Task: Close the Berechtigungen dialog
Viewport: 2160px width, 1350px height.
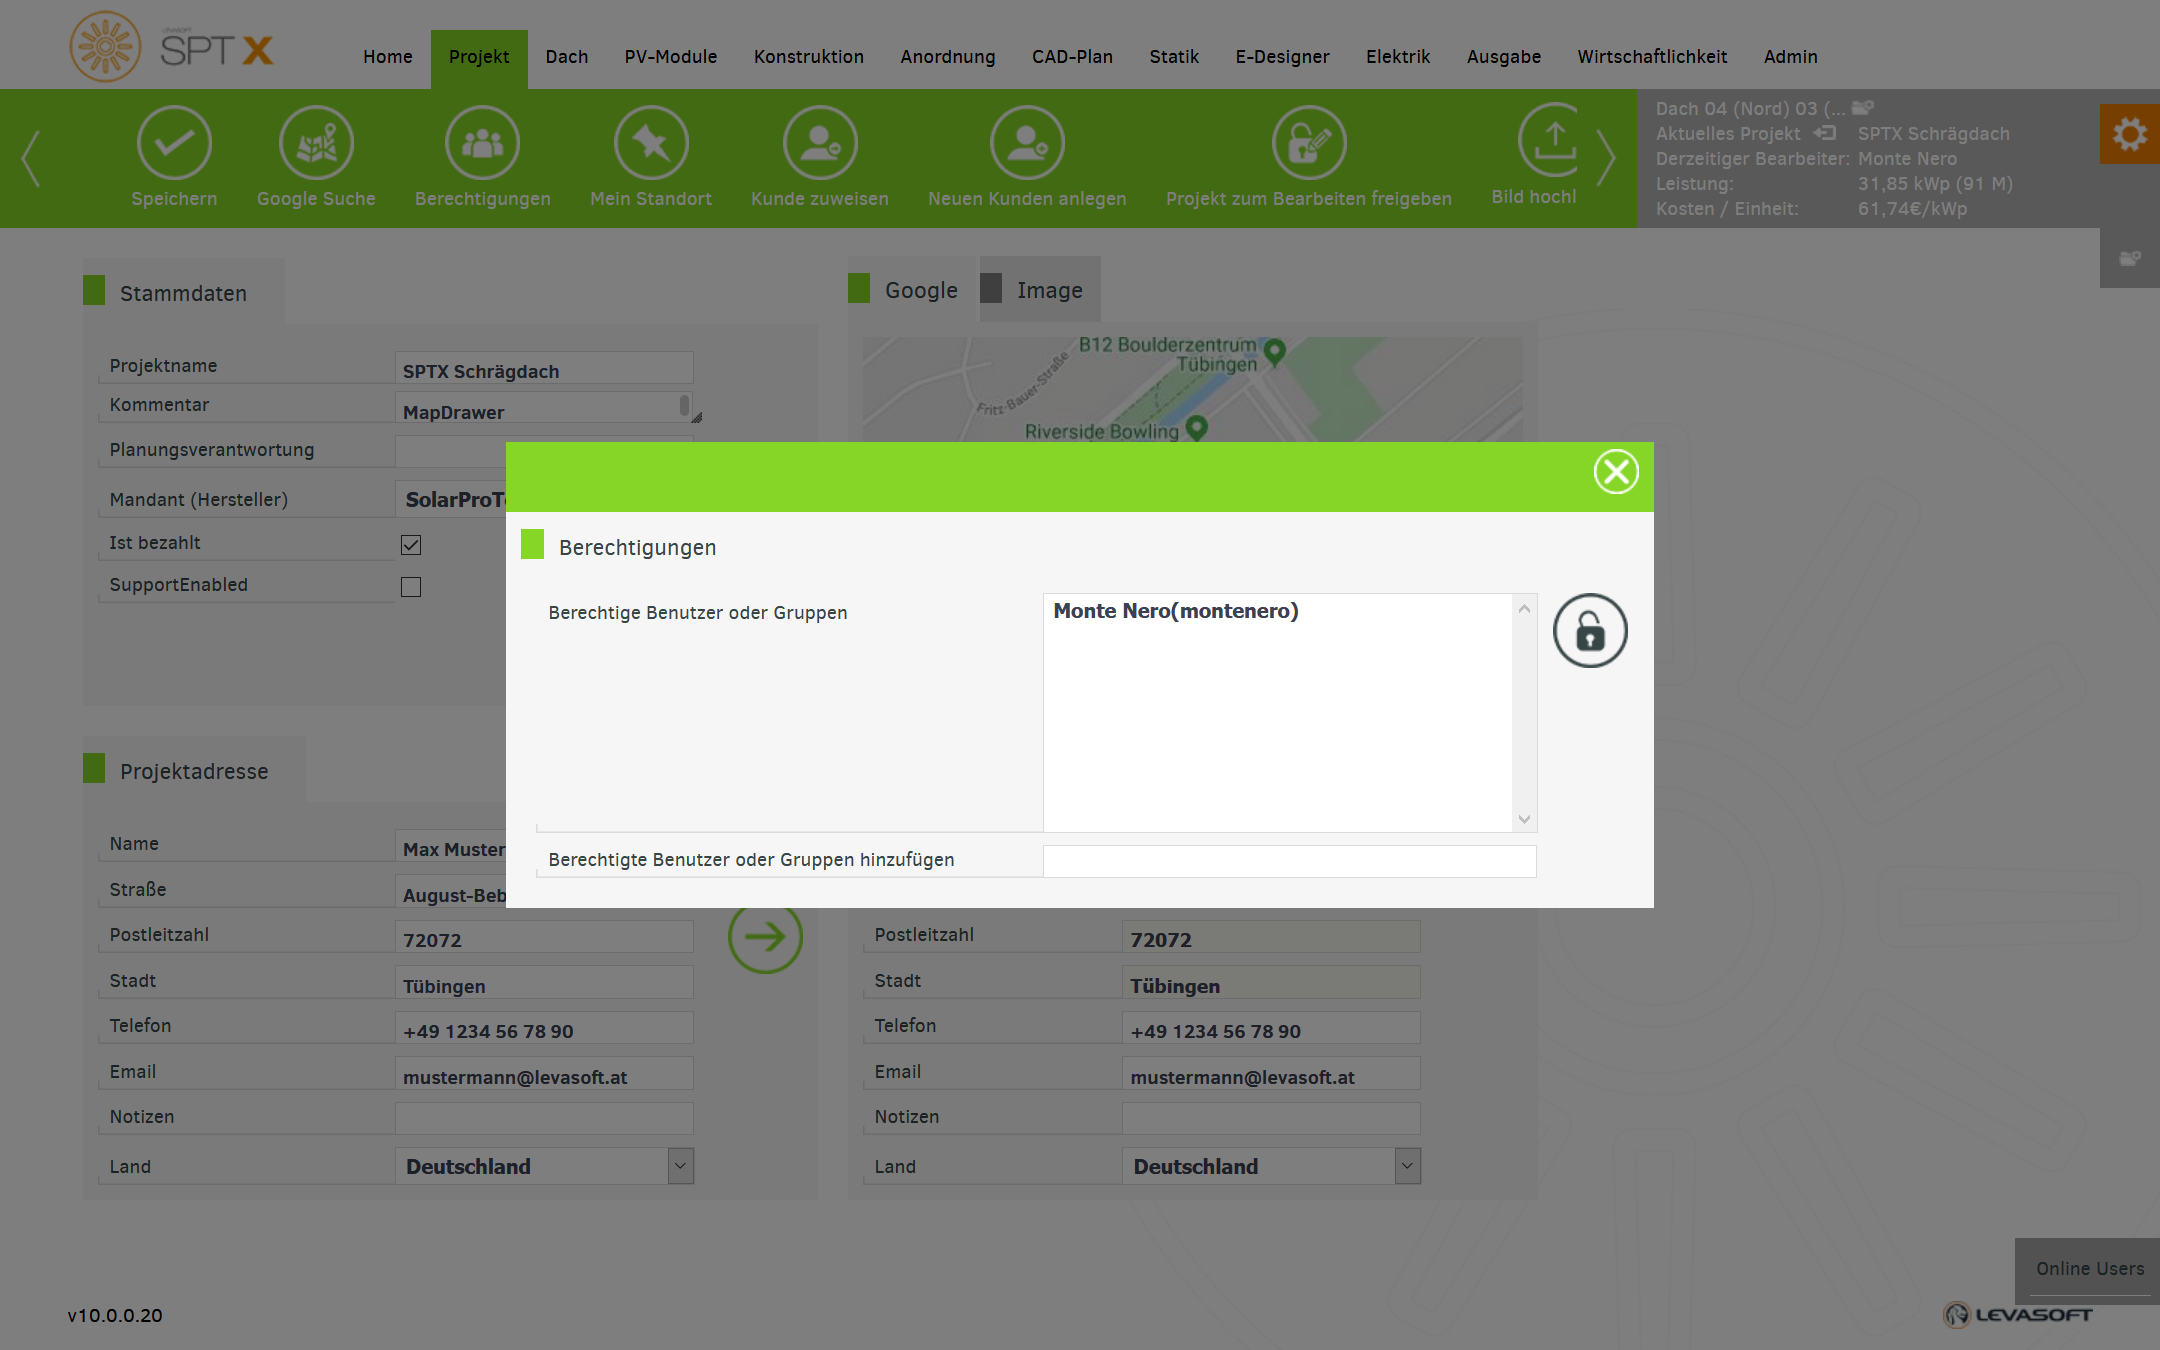Action: click(1616, 472)
